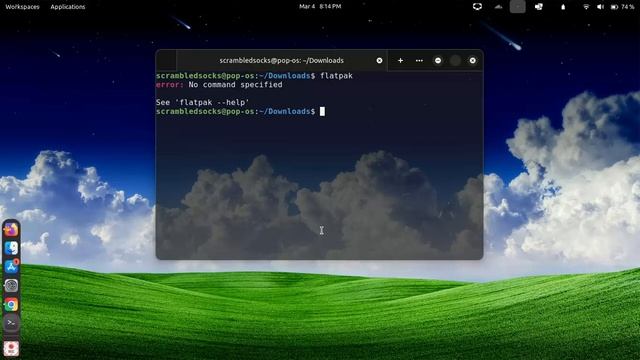
Task: Open the red screen recorder dock icon
Action: click(x=11, y=348)
